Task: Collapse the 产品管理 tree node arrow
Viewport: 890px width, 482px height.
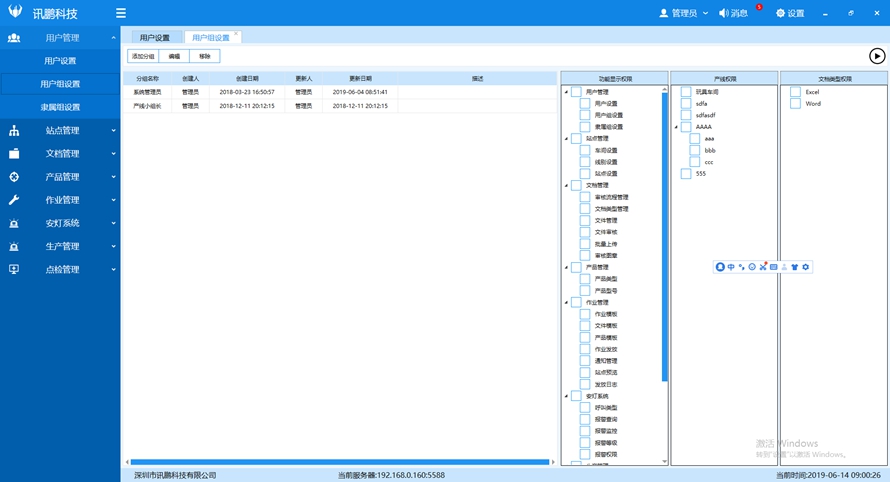Action: (566, 267)
